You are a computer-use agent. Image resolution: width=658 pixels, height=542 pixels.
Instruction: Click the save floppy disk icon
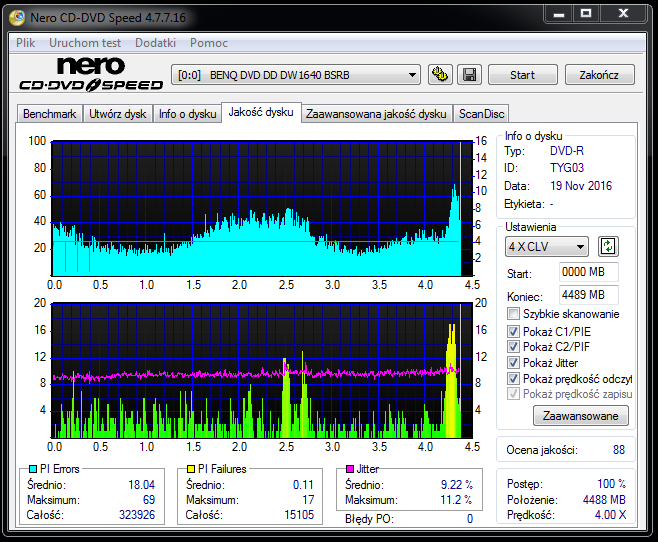coord(469,75)
